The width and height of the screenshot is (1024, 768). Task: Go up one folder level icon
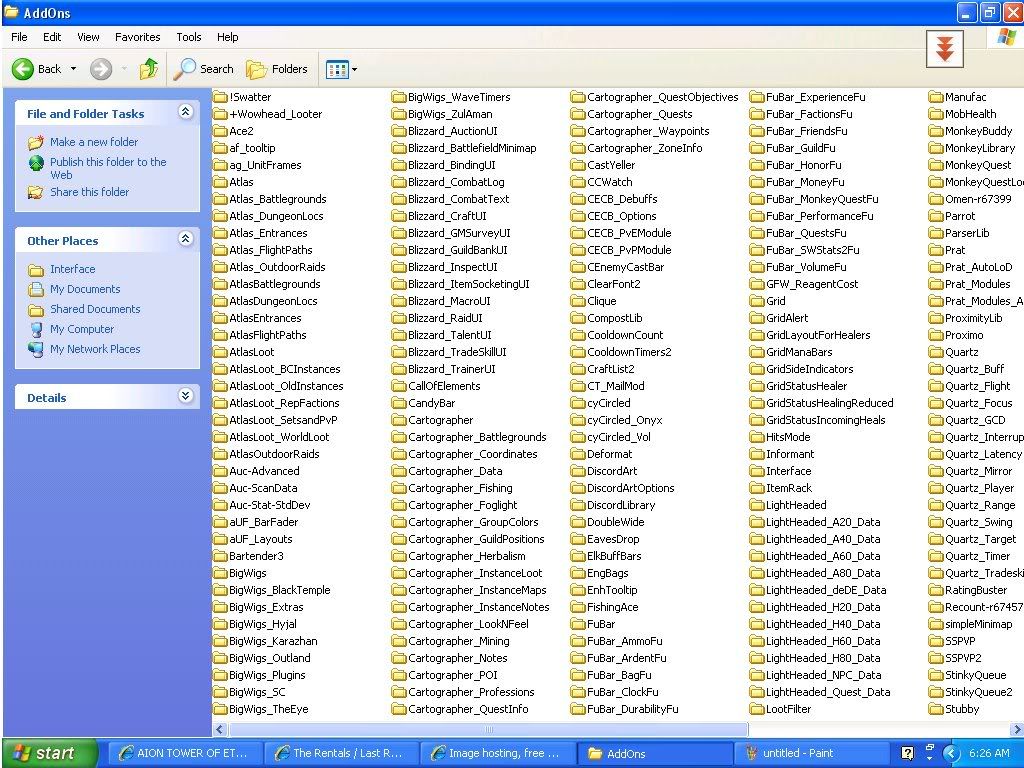pos(149,69)
